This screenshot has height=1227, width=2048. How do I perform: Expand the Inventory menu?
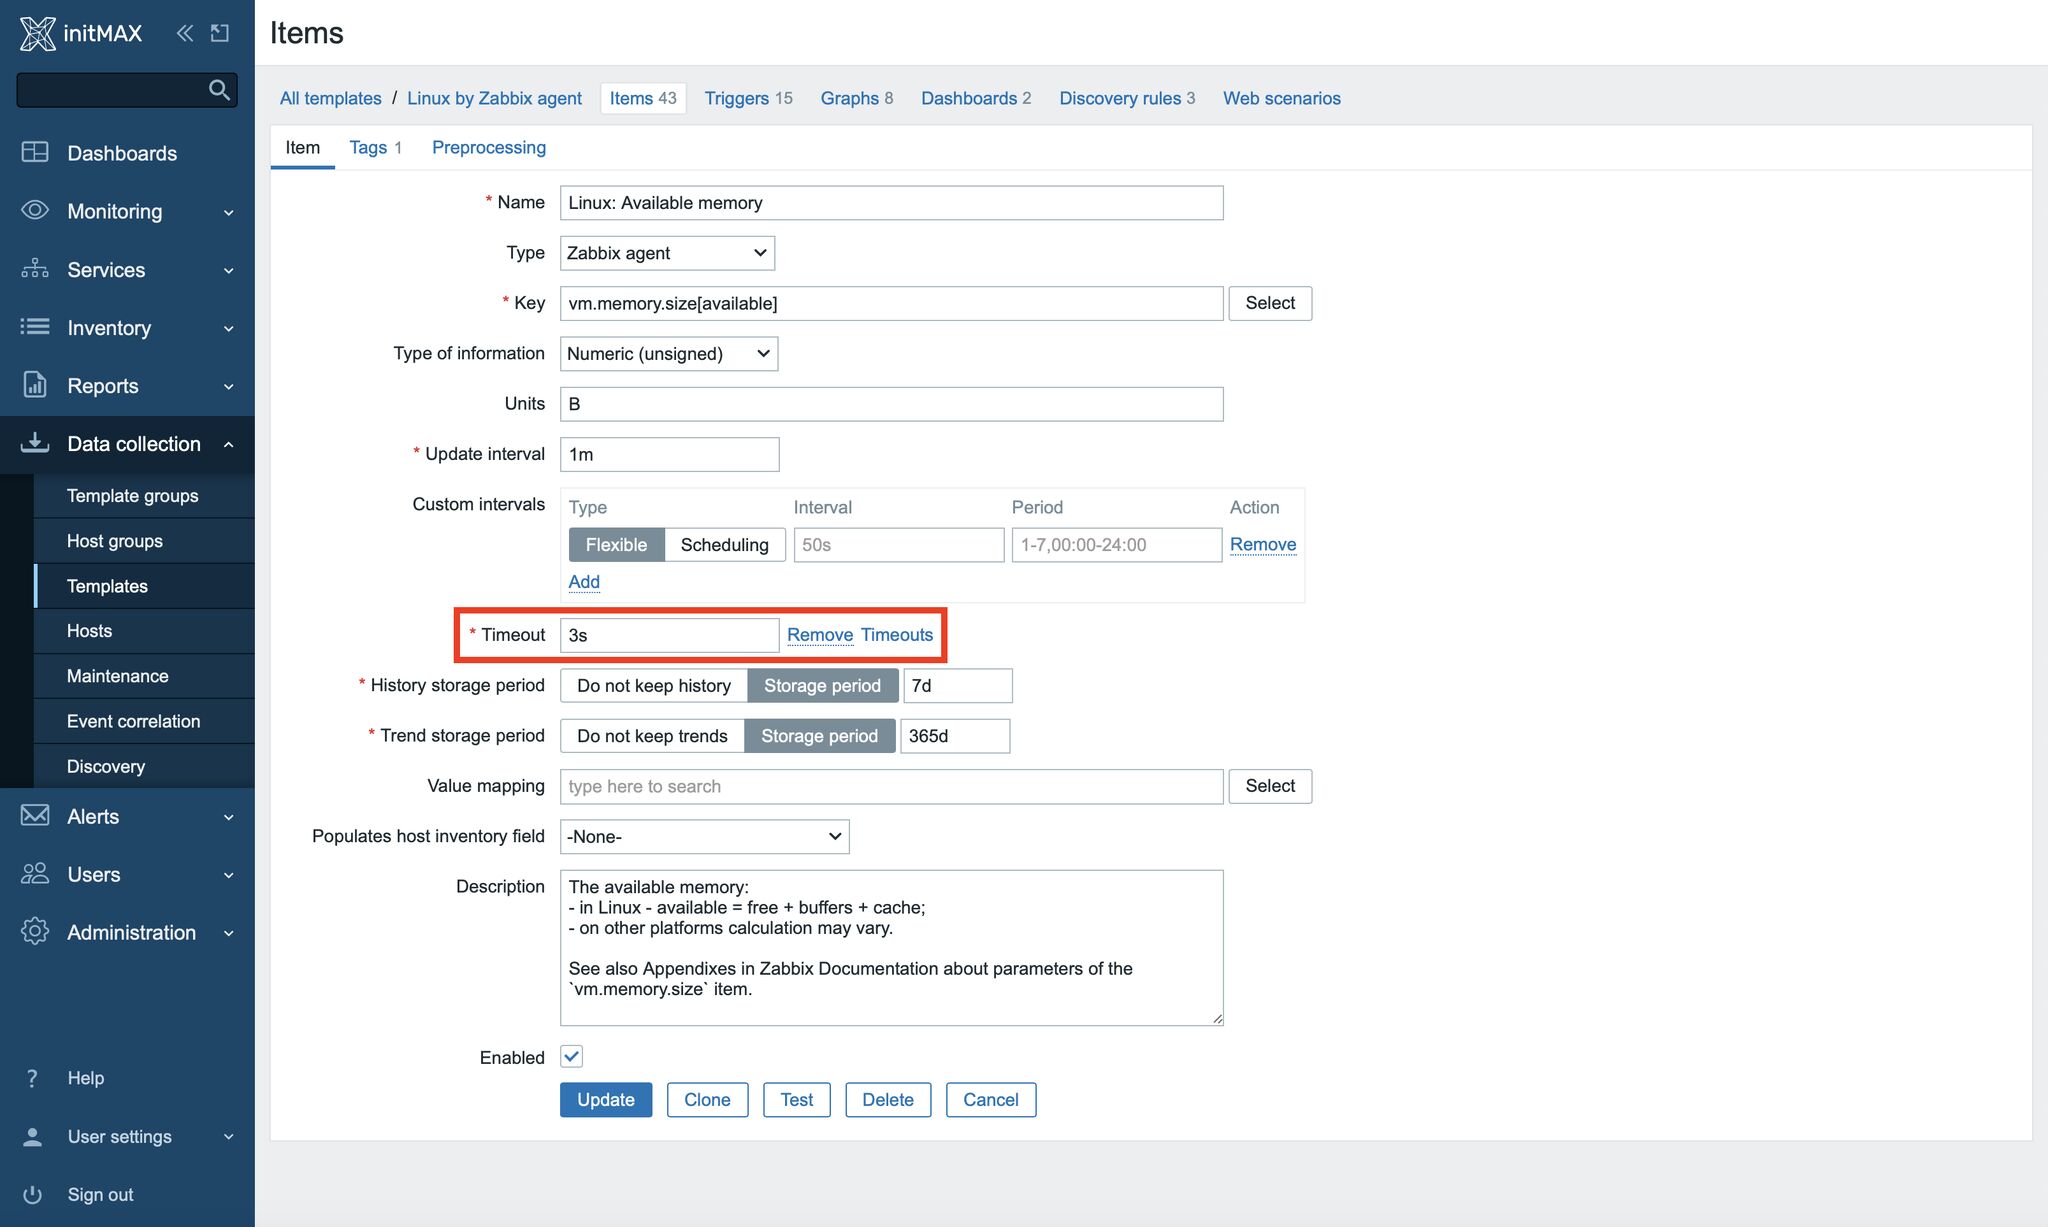tap(229, 328)
